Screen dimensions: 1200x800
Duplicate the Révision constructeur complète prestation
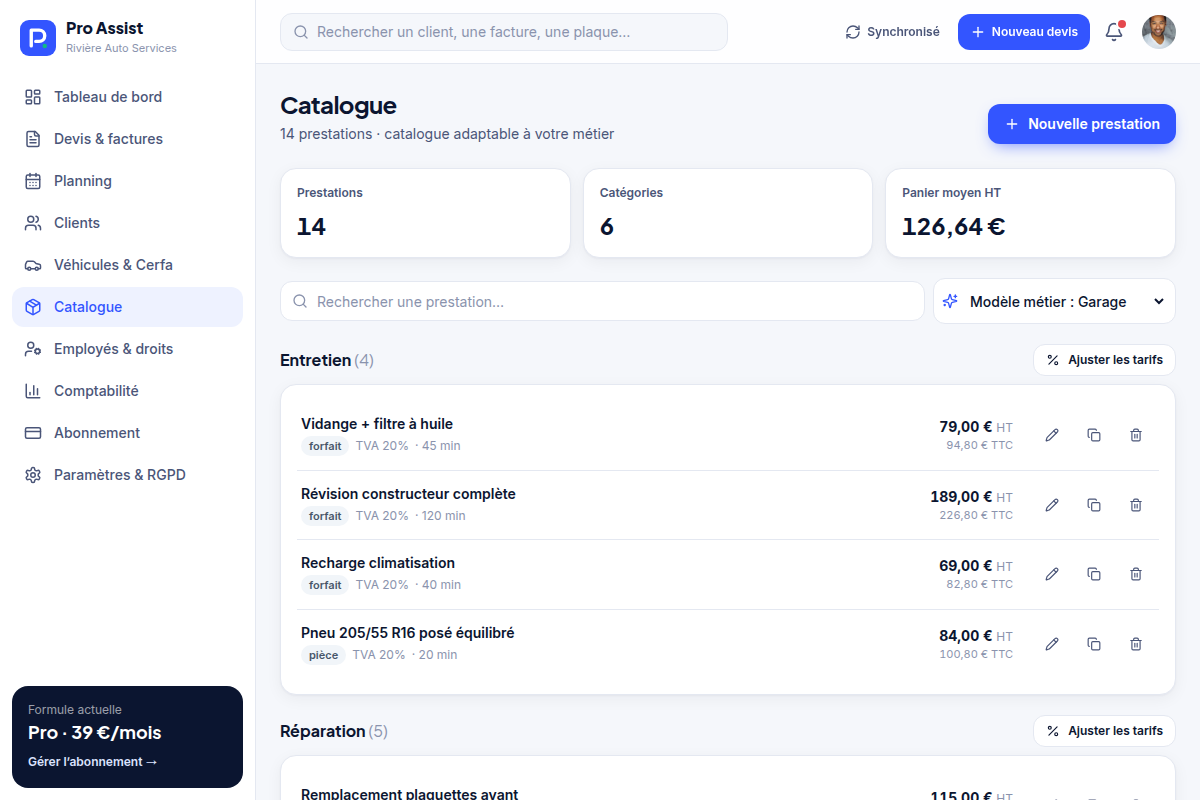pos(1094,505)
